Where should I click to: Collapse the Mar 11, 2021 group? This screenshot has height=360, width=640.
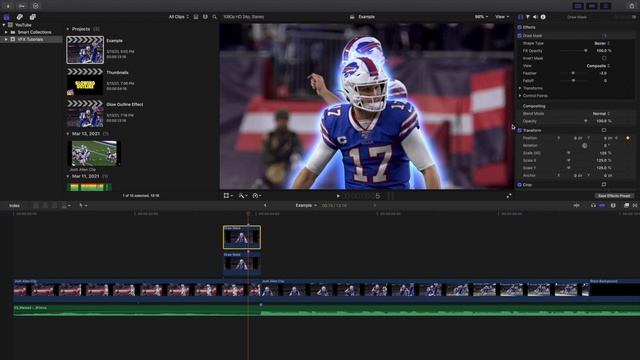click(x=68, y=176)
